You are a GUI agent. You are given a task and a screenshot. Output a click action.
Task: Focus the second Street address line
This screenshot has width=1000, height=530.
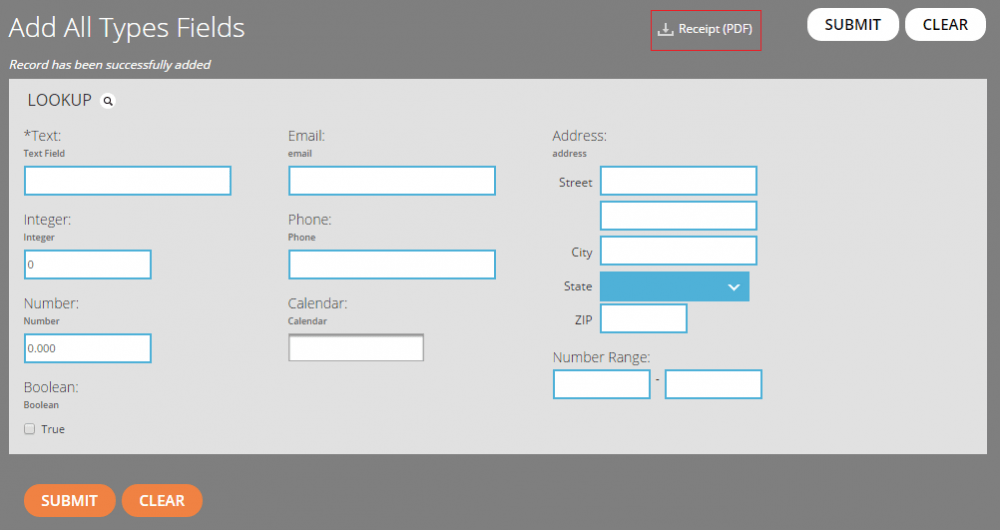point(679,216)
